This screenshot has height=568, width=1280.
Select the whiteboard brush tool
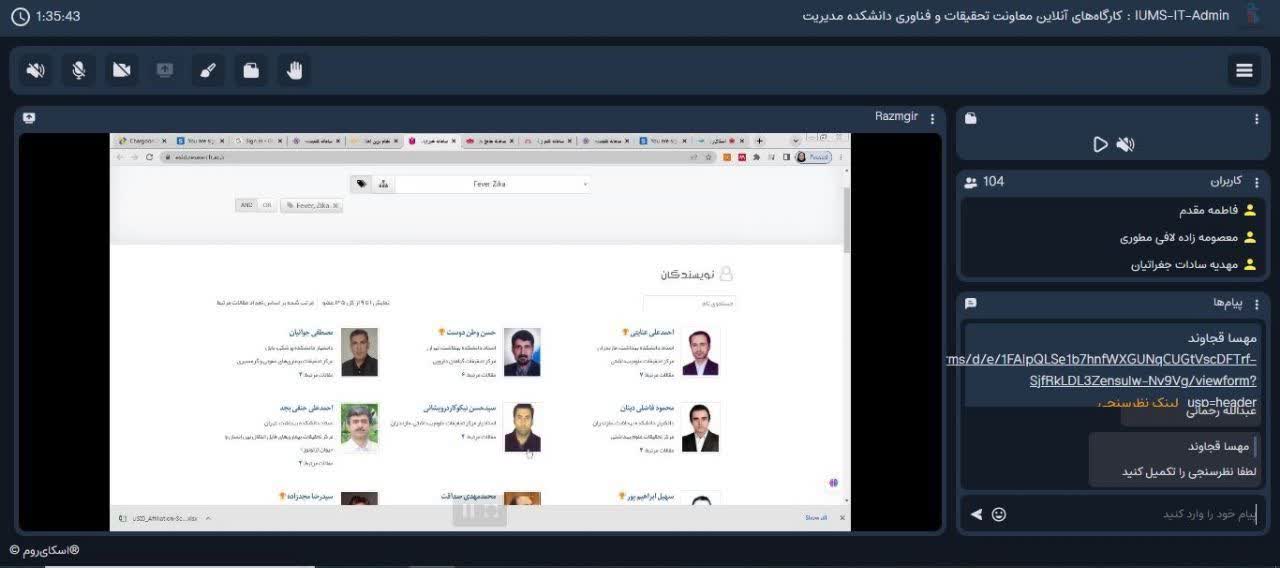(207, 70)
